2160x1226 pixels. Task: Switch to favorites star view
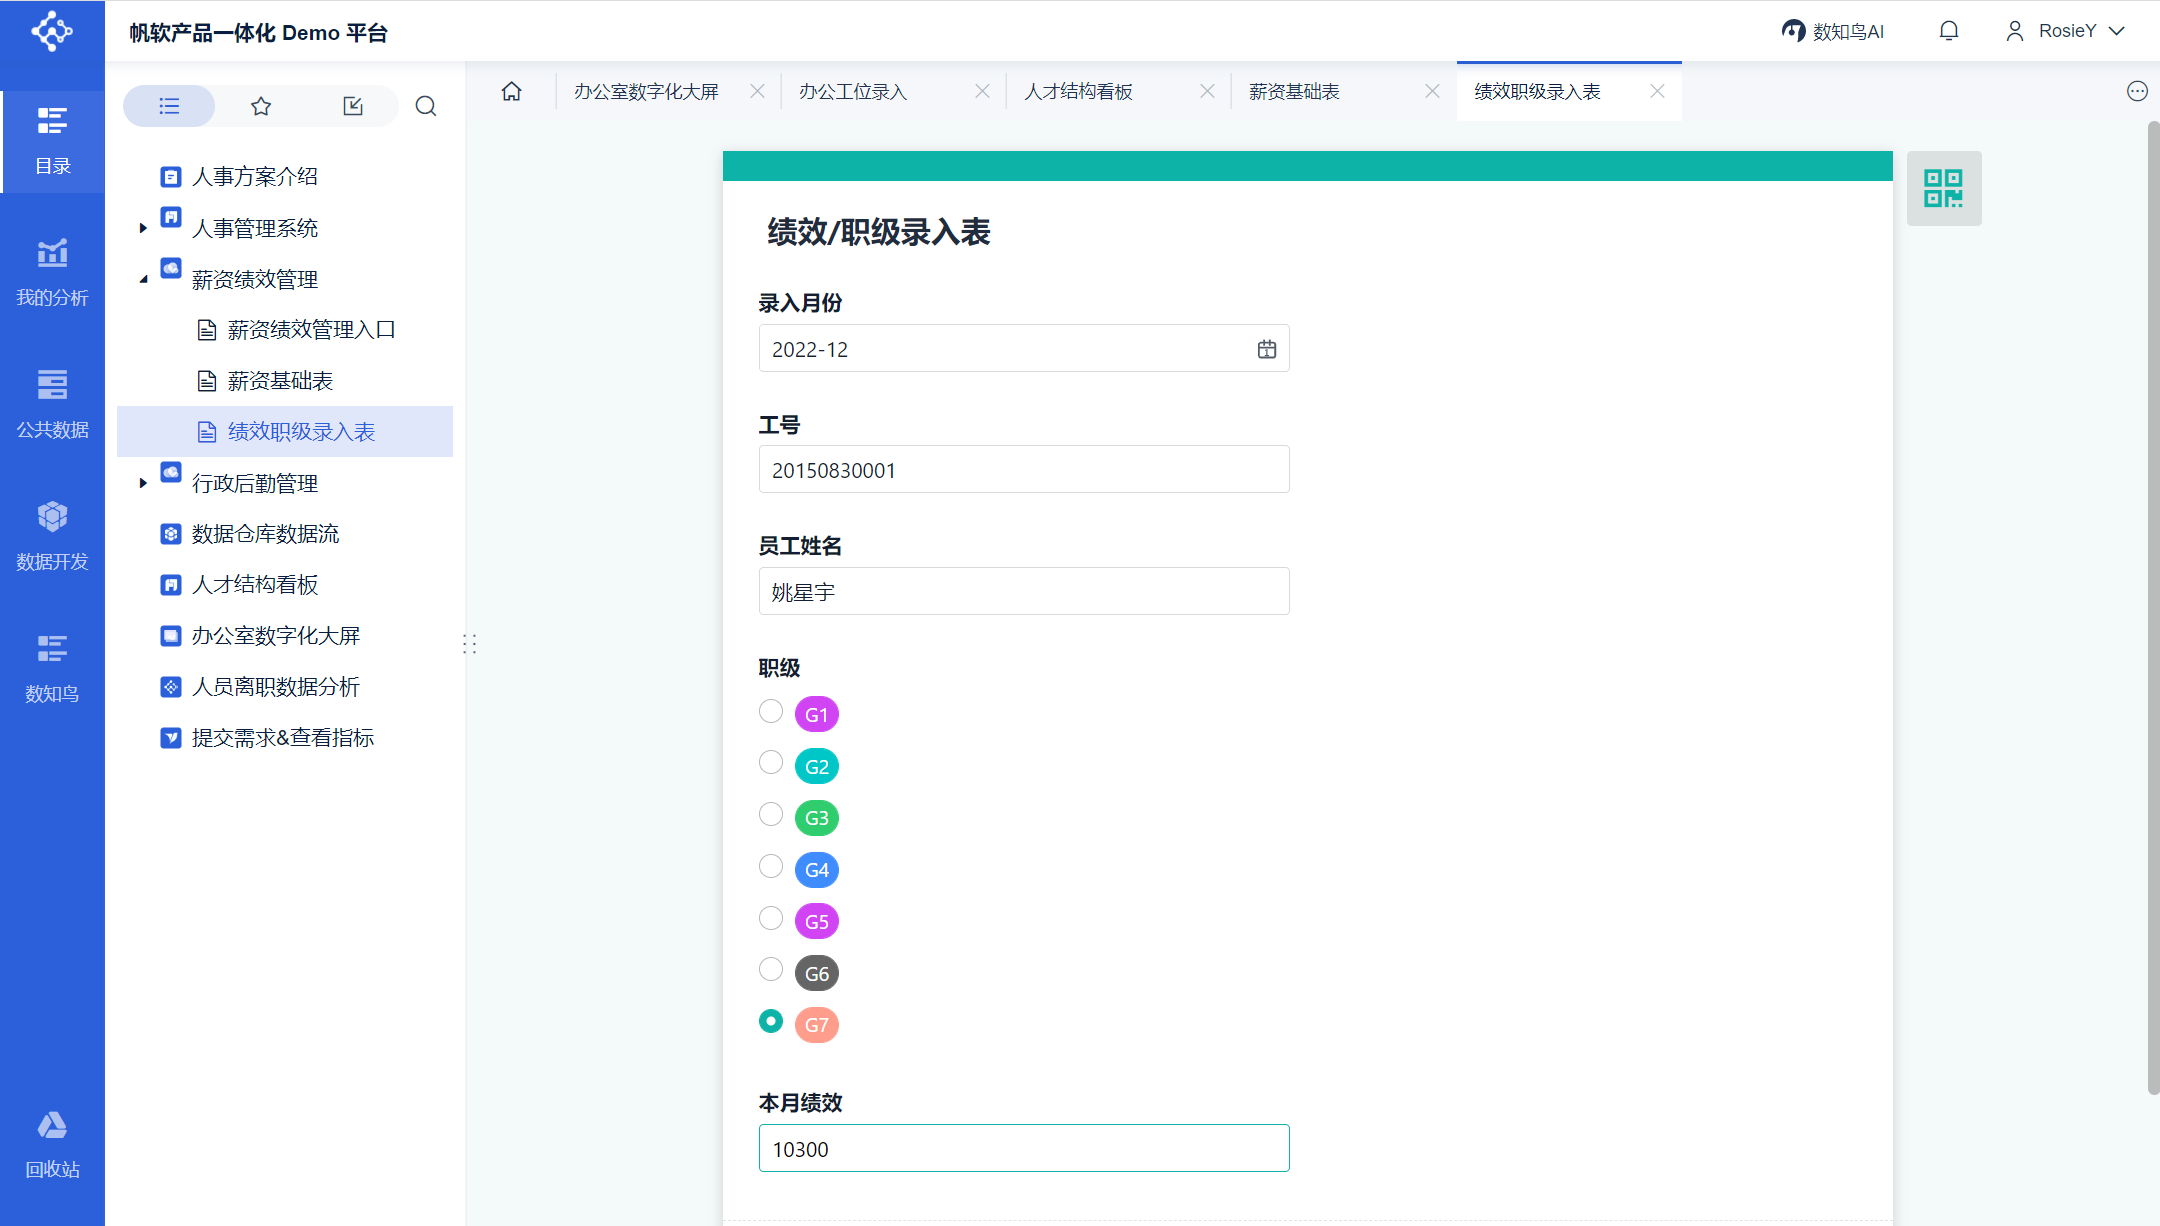(261, 106)
